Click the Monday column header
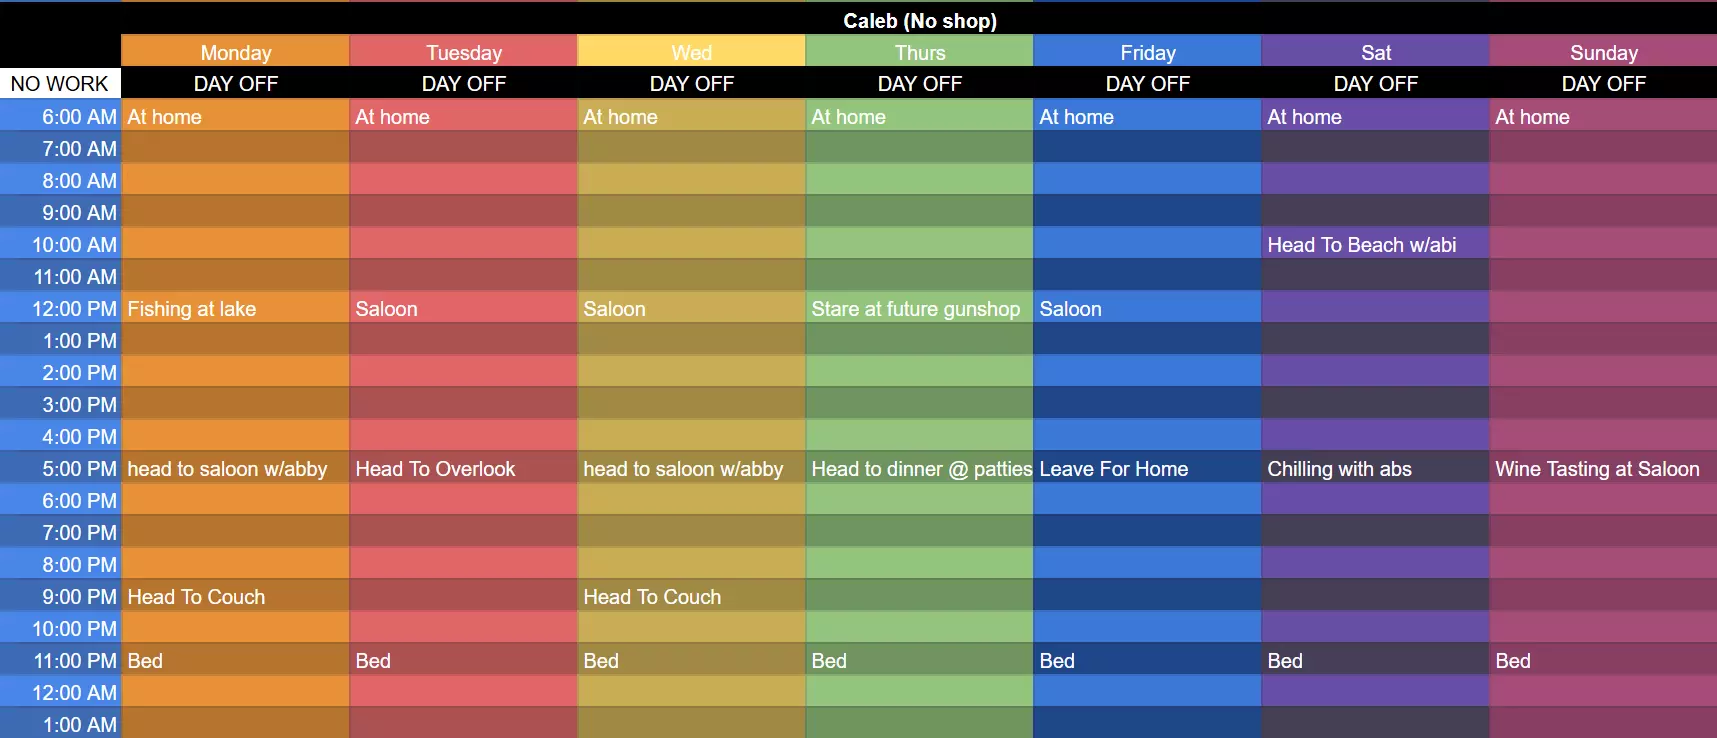1717x738 pixels. [235, 52]
